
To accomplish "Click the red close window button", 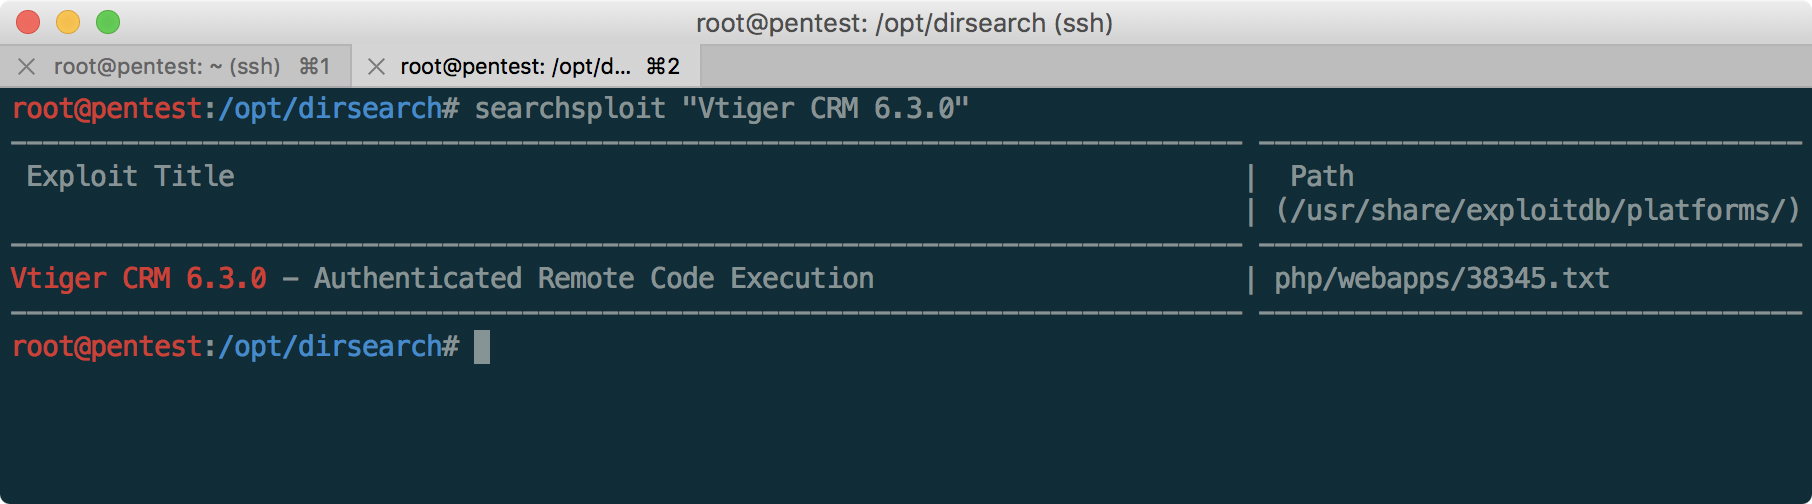I will pos(28,22).
